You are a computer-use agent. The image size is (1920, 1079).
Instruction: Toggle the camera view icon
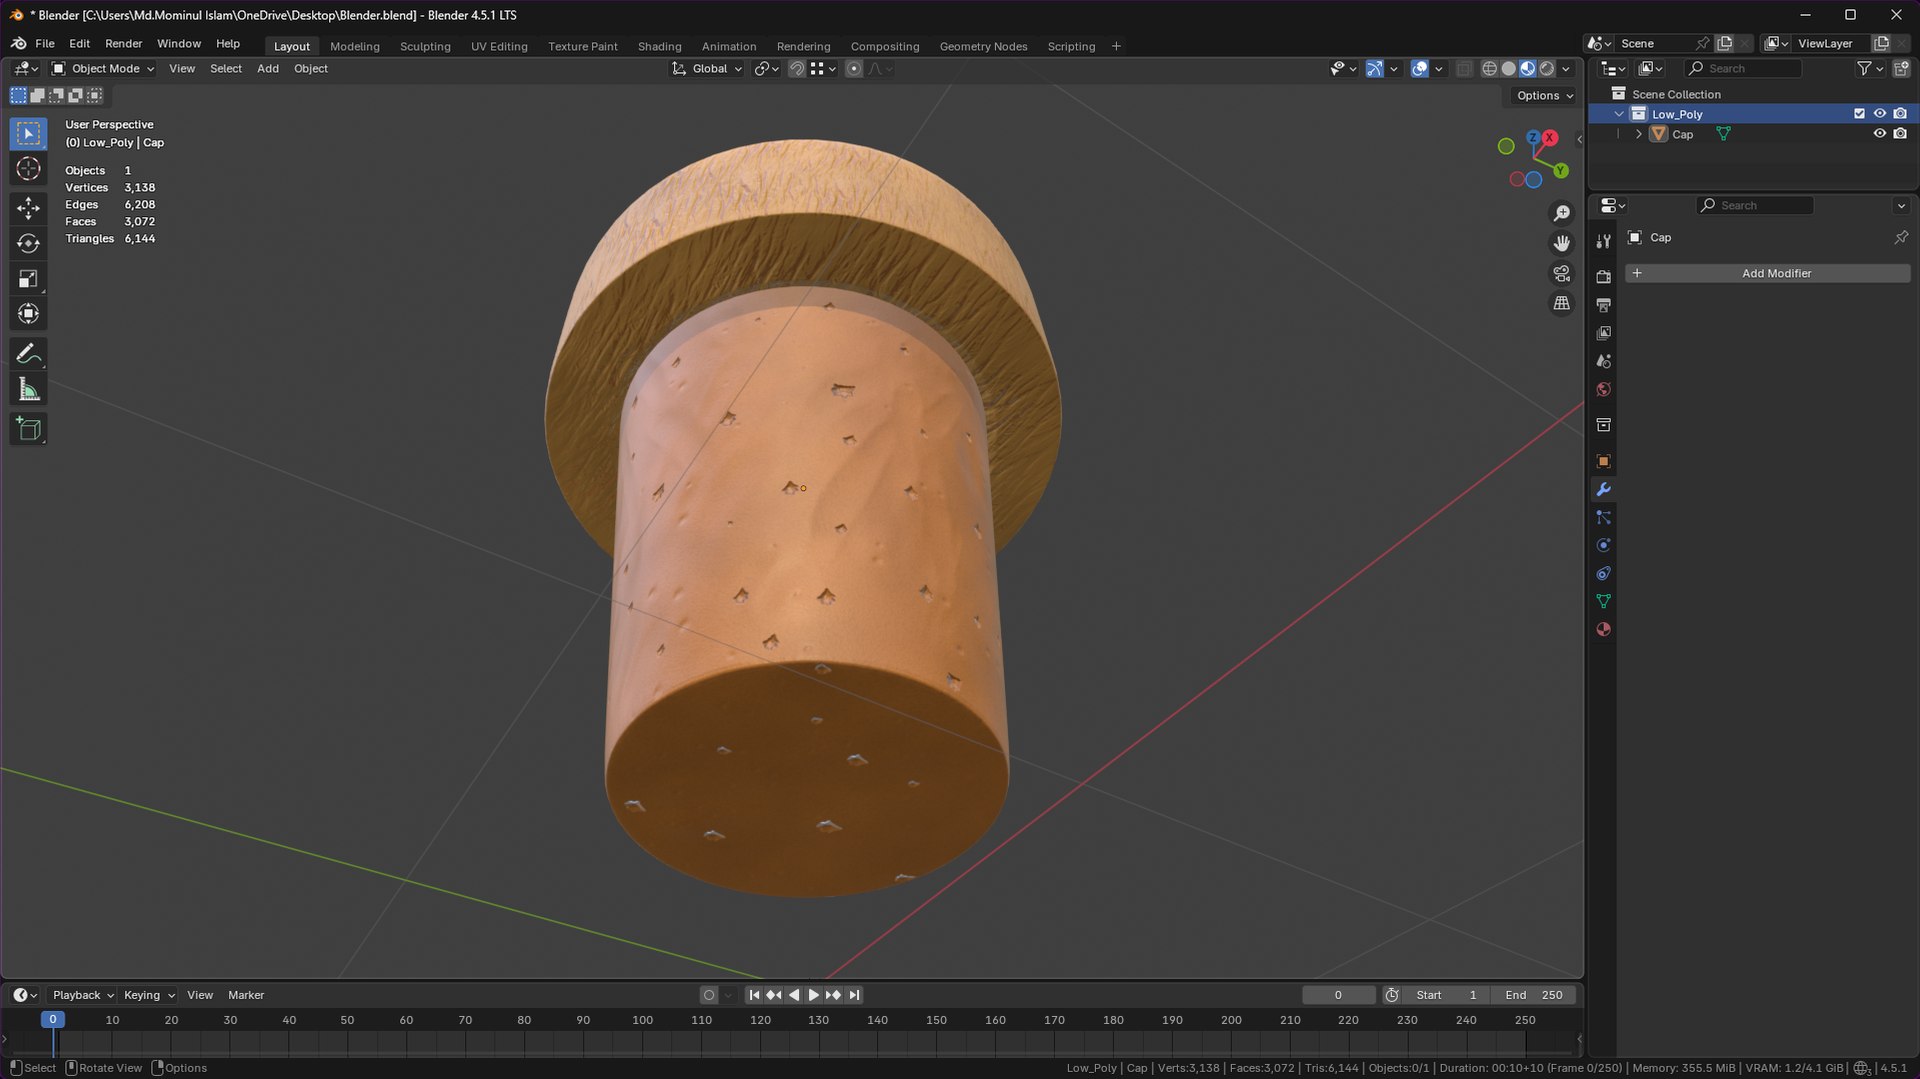pos(1561,273)
